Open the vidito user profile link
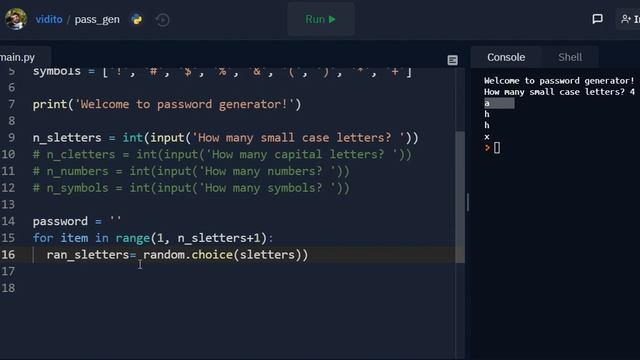Screen dimensions: 640x360 click(49, 19)
